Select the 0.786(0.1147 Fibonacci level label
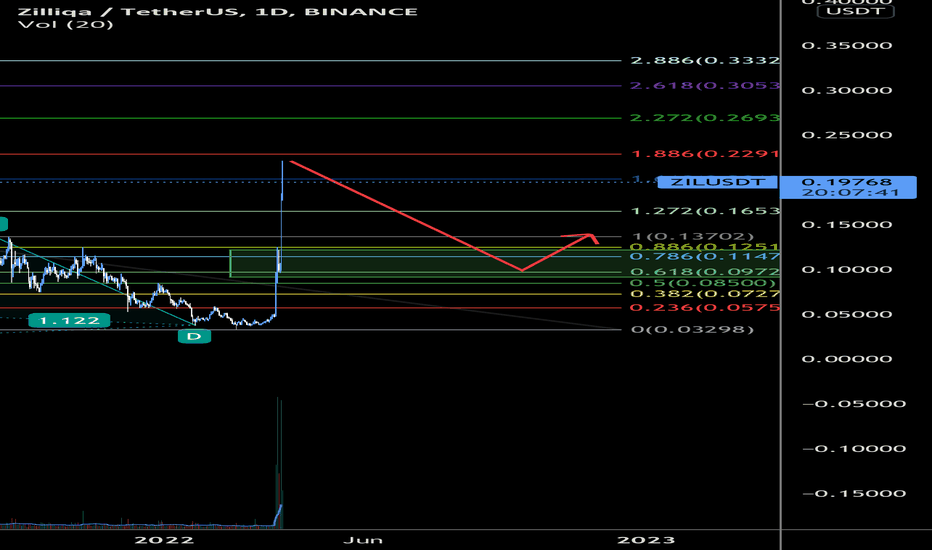This screenshot has height=550, width=932. [705, 256]
